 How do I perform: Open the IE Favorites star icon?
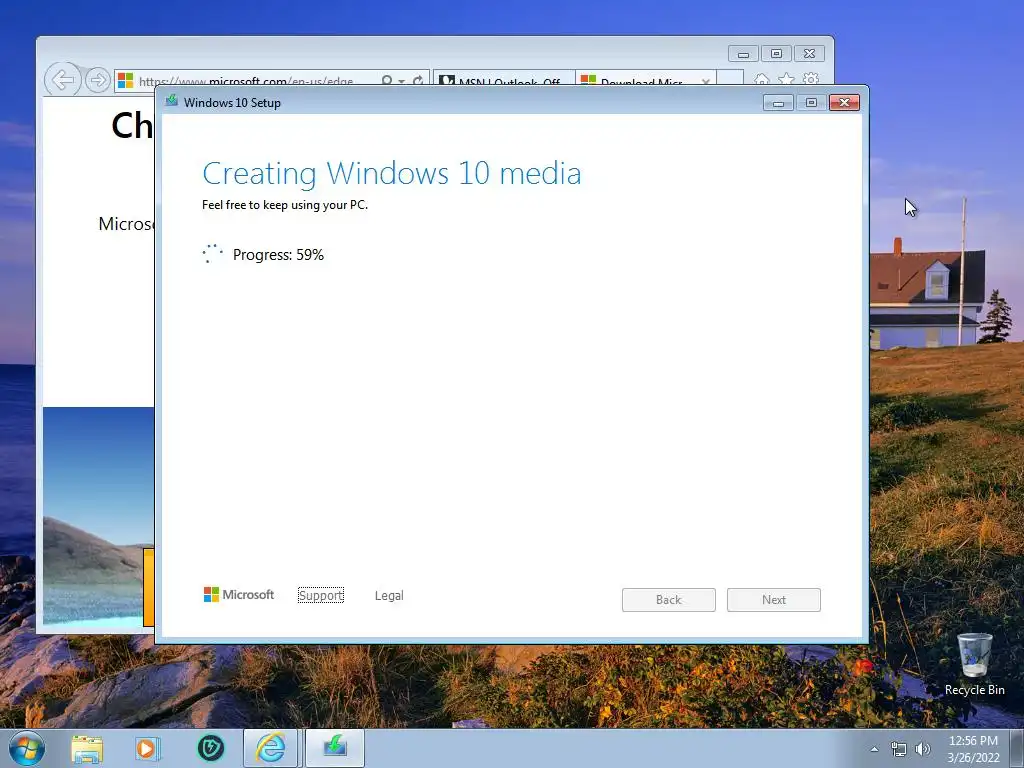[786, 80]
